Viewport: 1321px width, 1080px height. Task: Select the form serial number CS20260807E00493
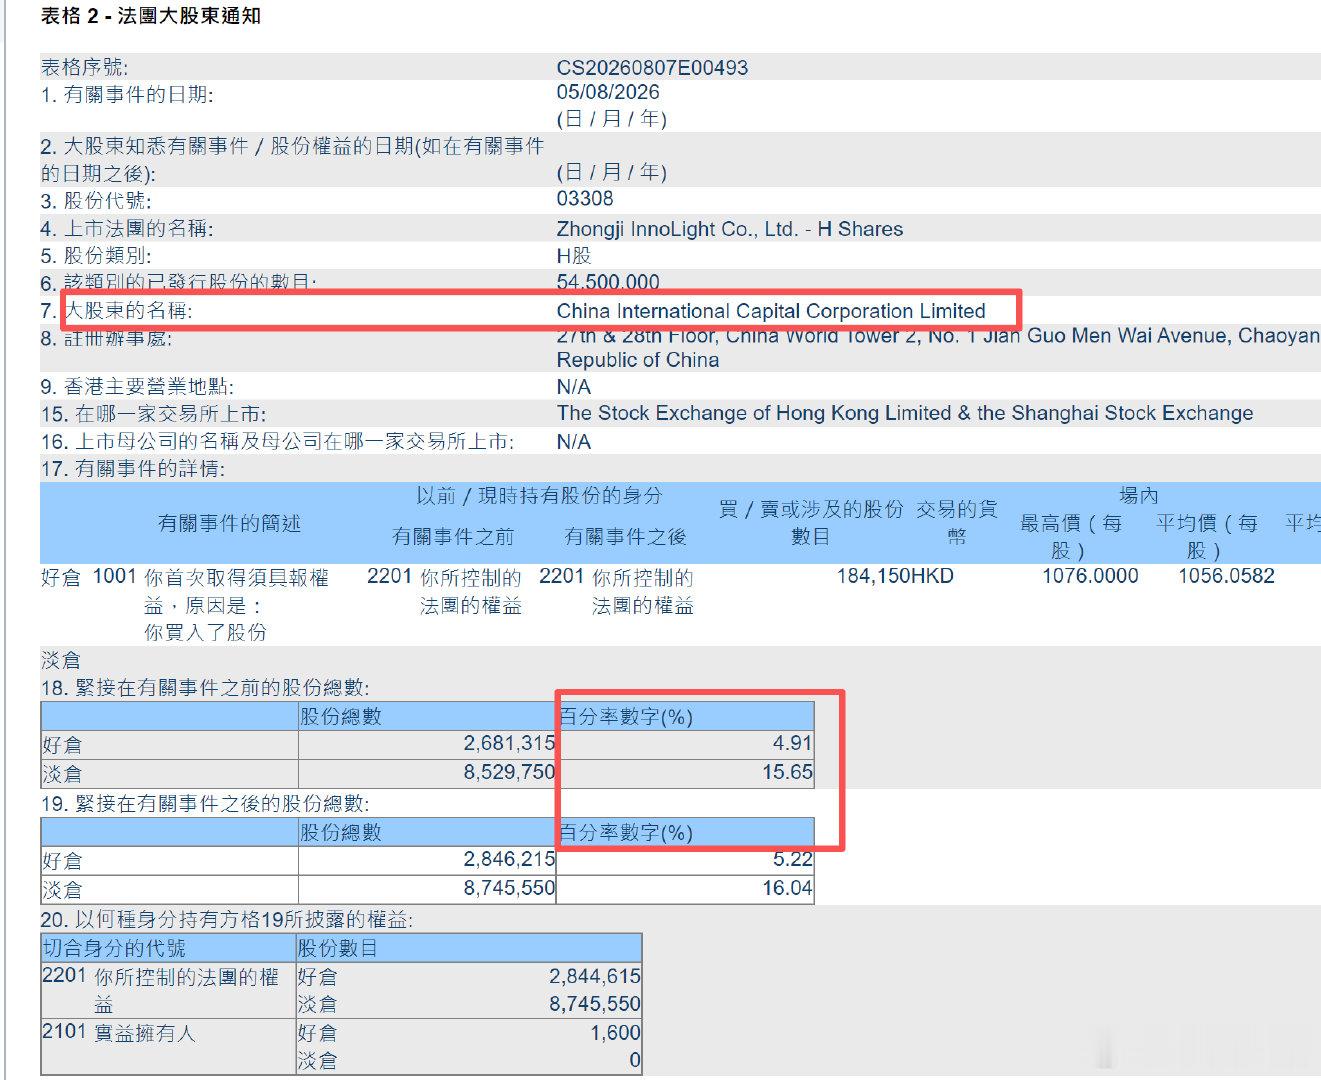[652, 68]
